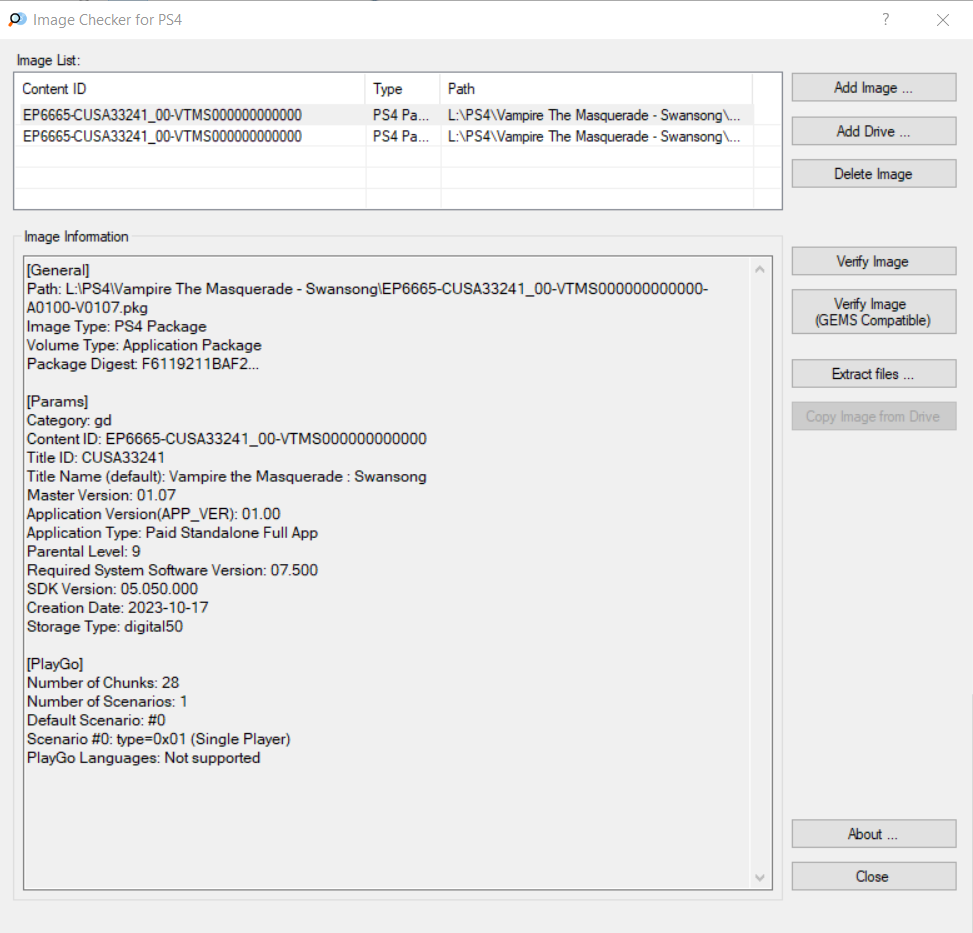Screen dimensions: 973x933
Task: Open the About dialog
Action: point(873,834)
